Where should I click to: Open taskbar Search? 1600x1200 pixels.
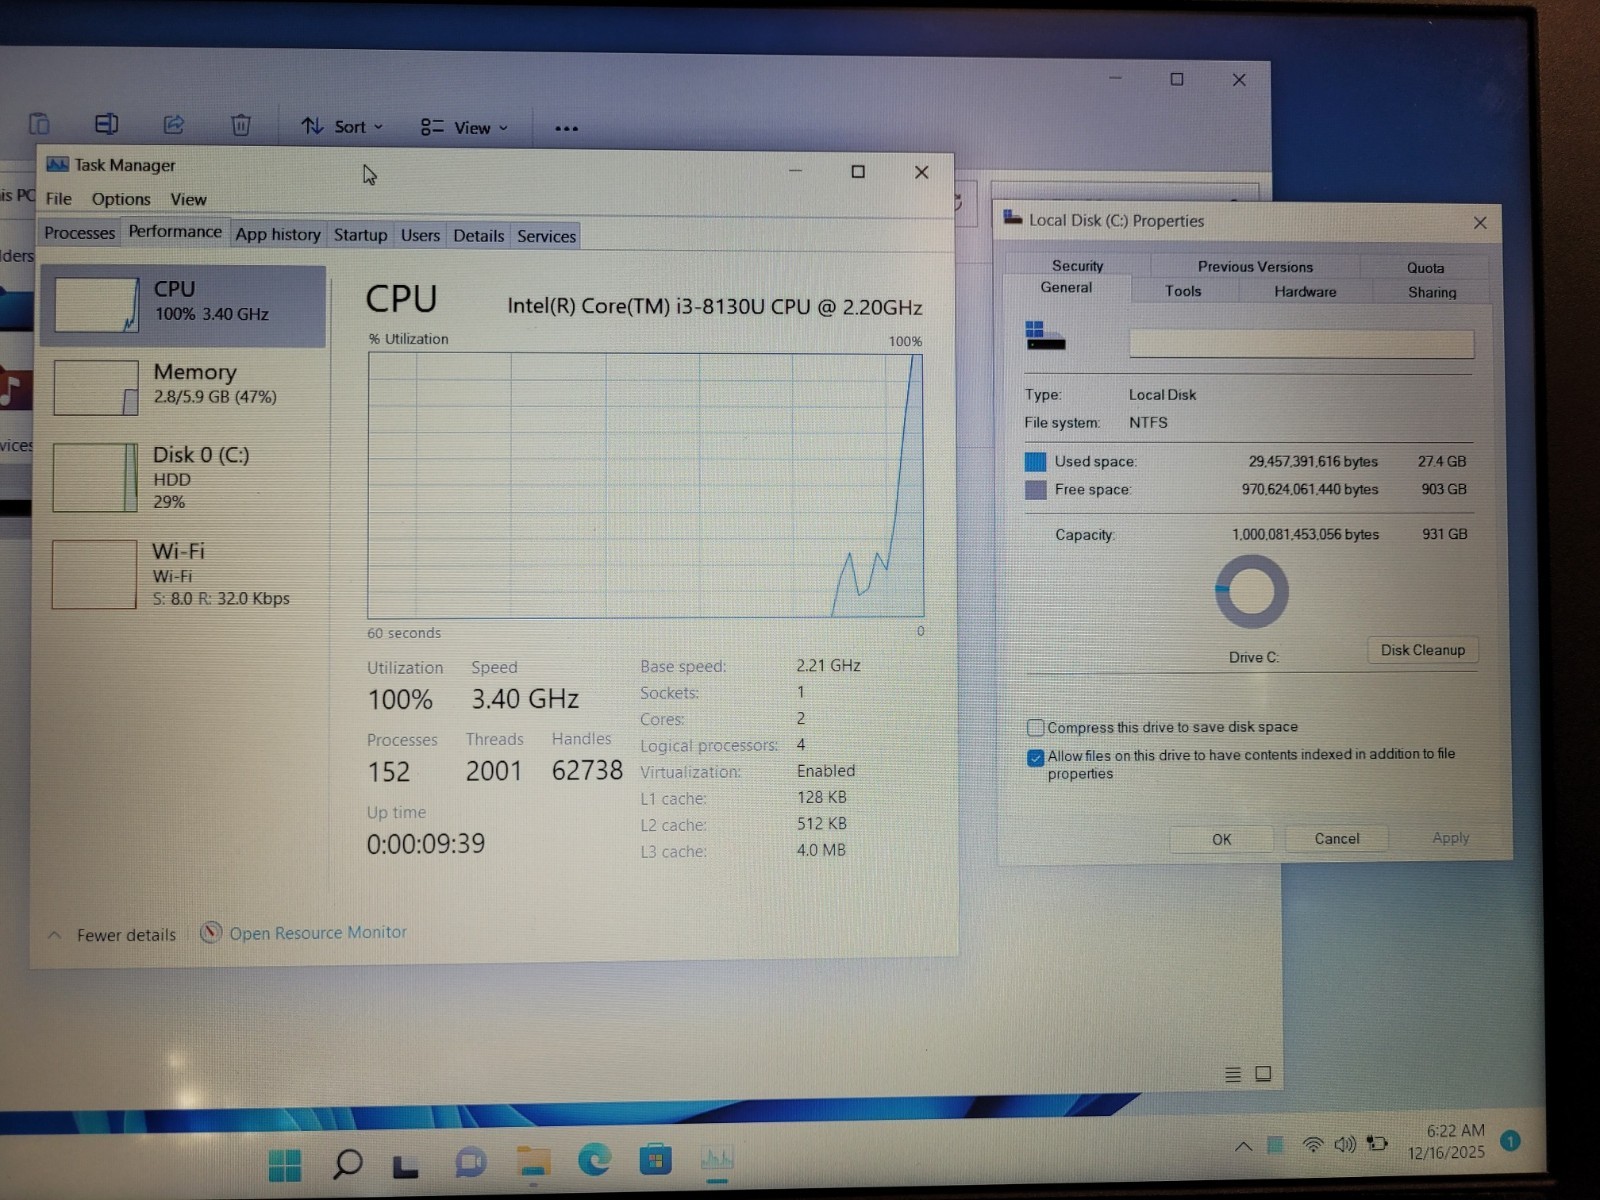(347, 1163)
